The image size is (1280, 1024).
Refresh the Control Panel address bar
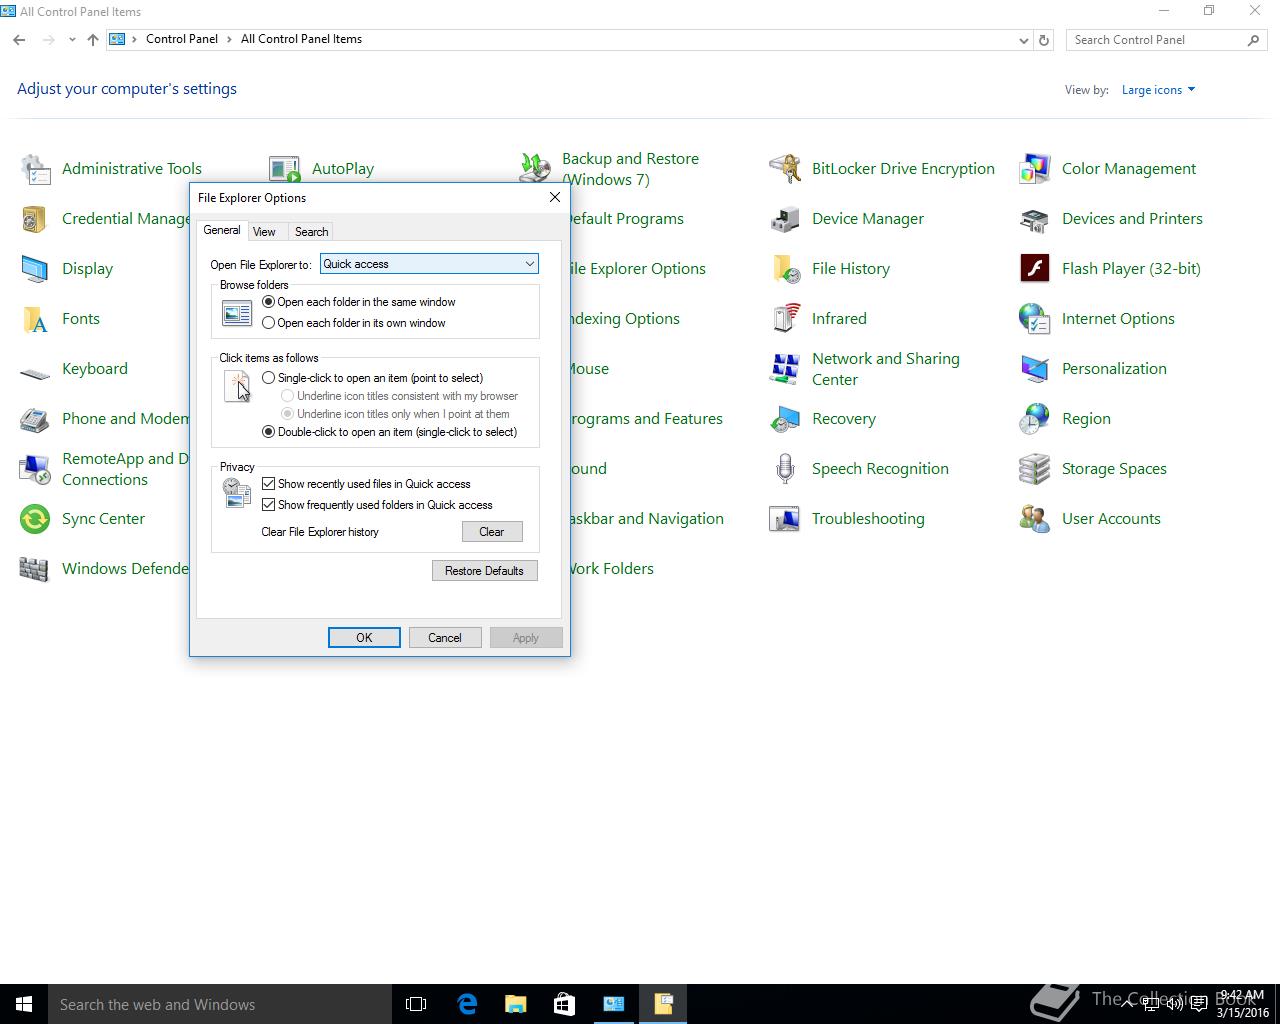(x=1044, y=40)
